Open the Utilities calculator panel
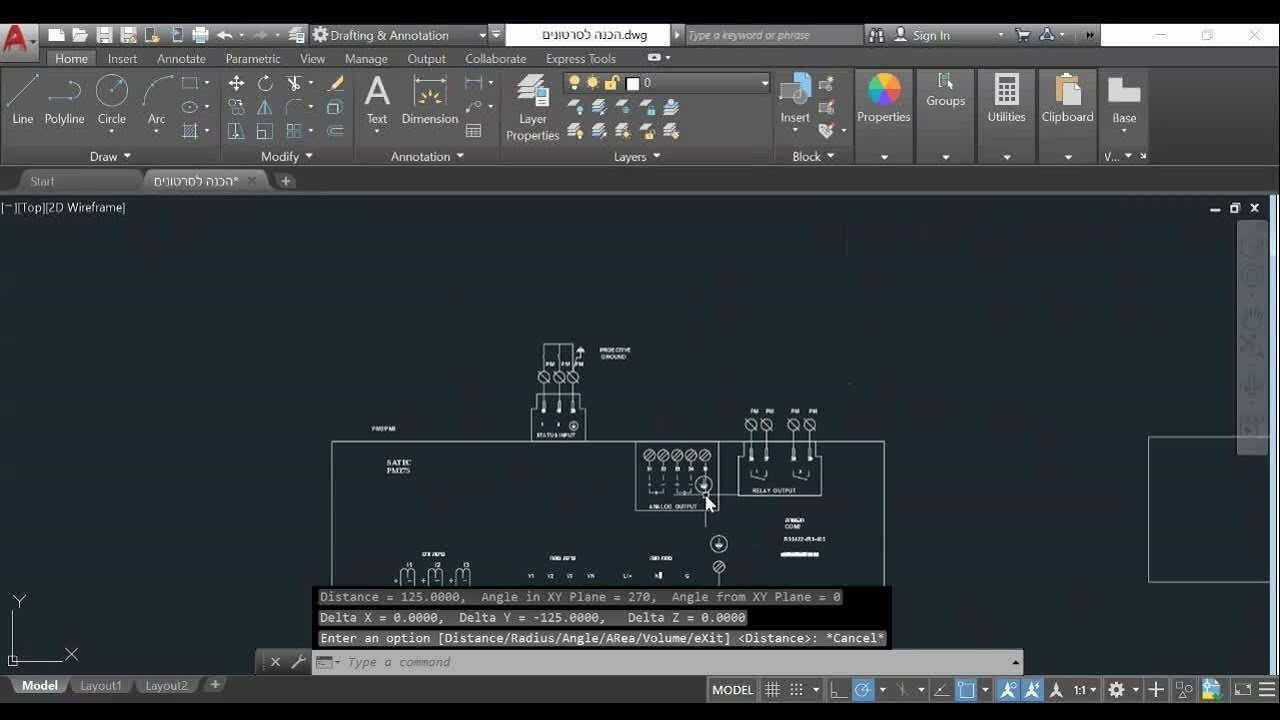Viewport: 1280px width, 720px height. (1007, 99)
